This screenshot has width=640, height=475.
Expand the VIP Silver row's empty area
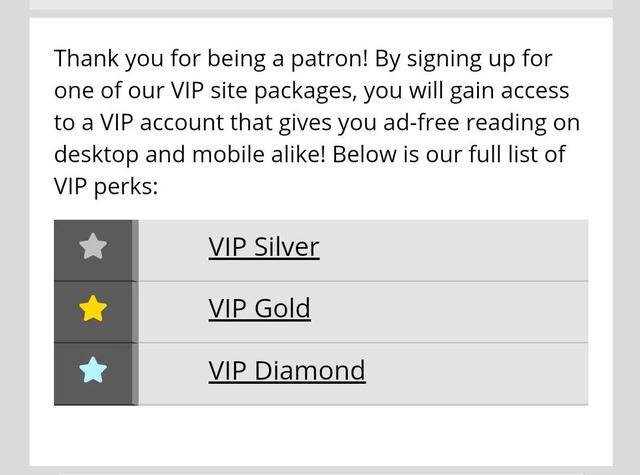point(453,250)
